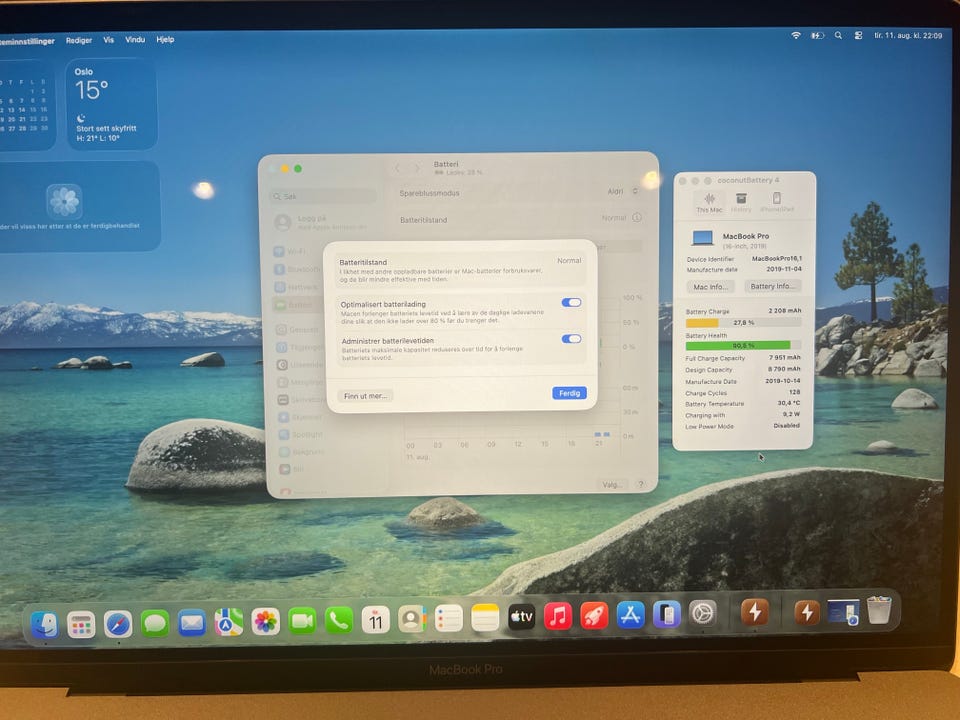Click the Battery Charge 27,8 % bar
Viewport: 960px width, 720px height.
pos(743,323)
